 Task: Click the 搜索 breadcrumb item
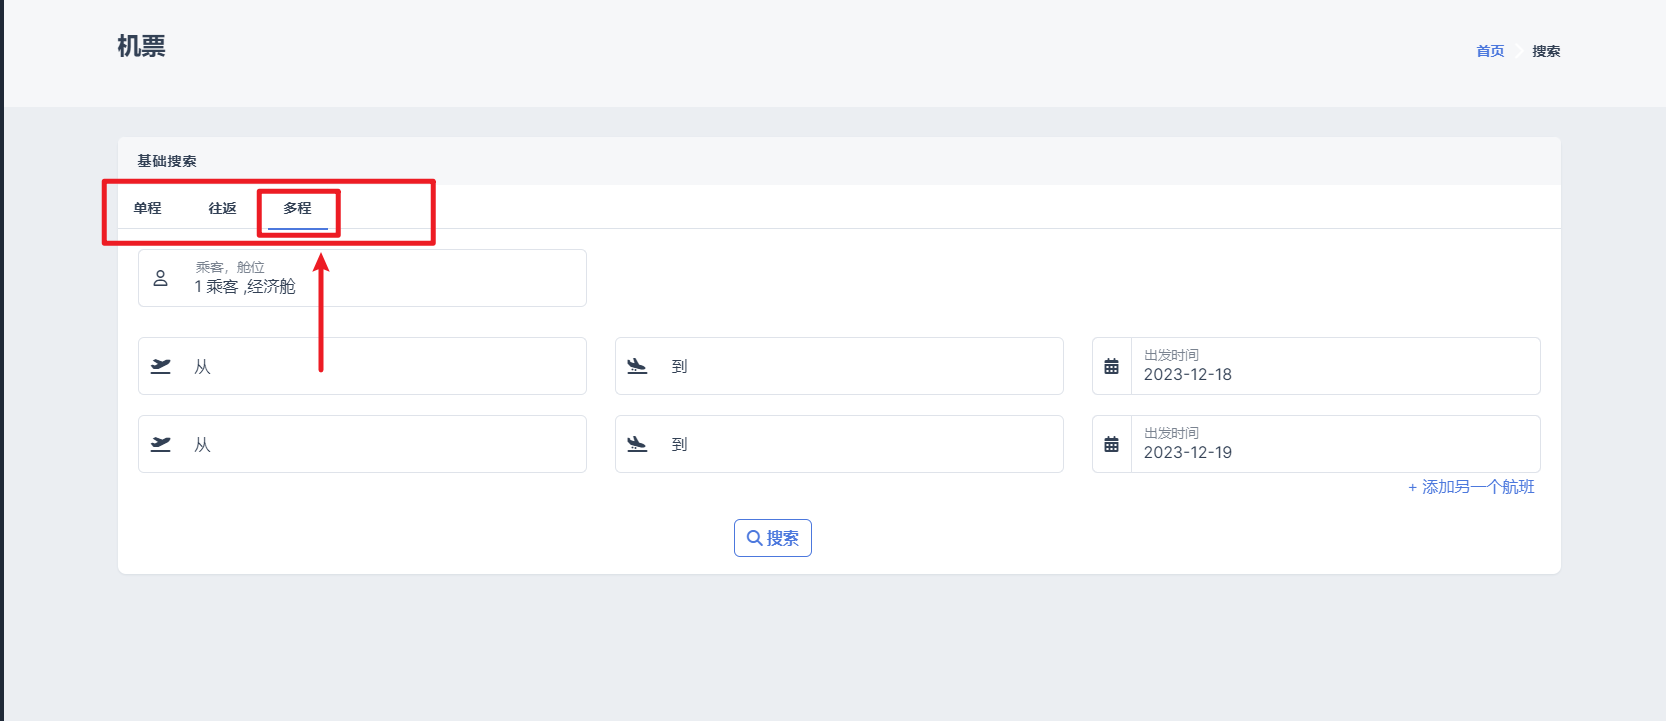[x=1546, y=51]
